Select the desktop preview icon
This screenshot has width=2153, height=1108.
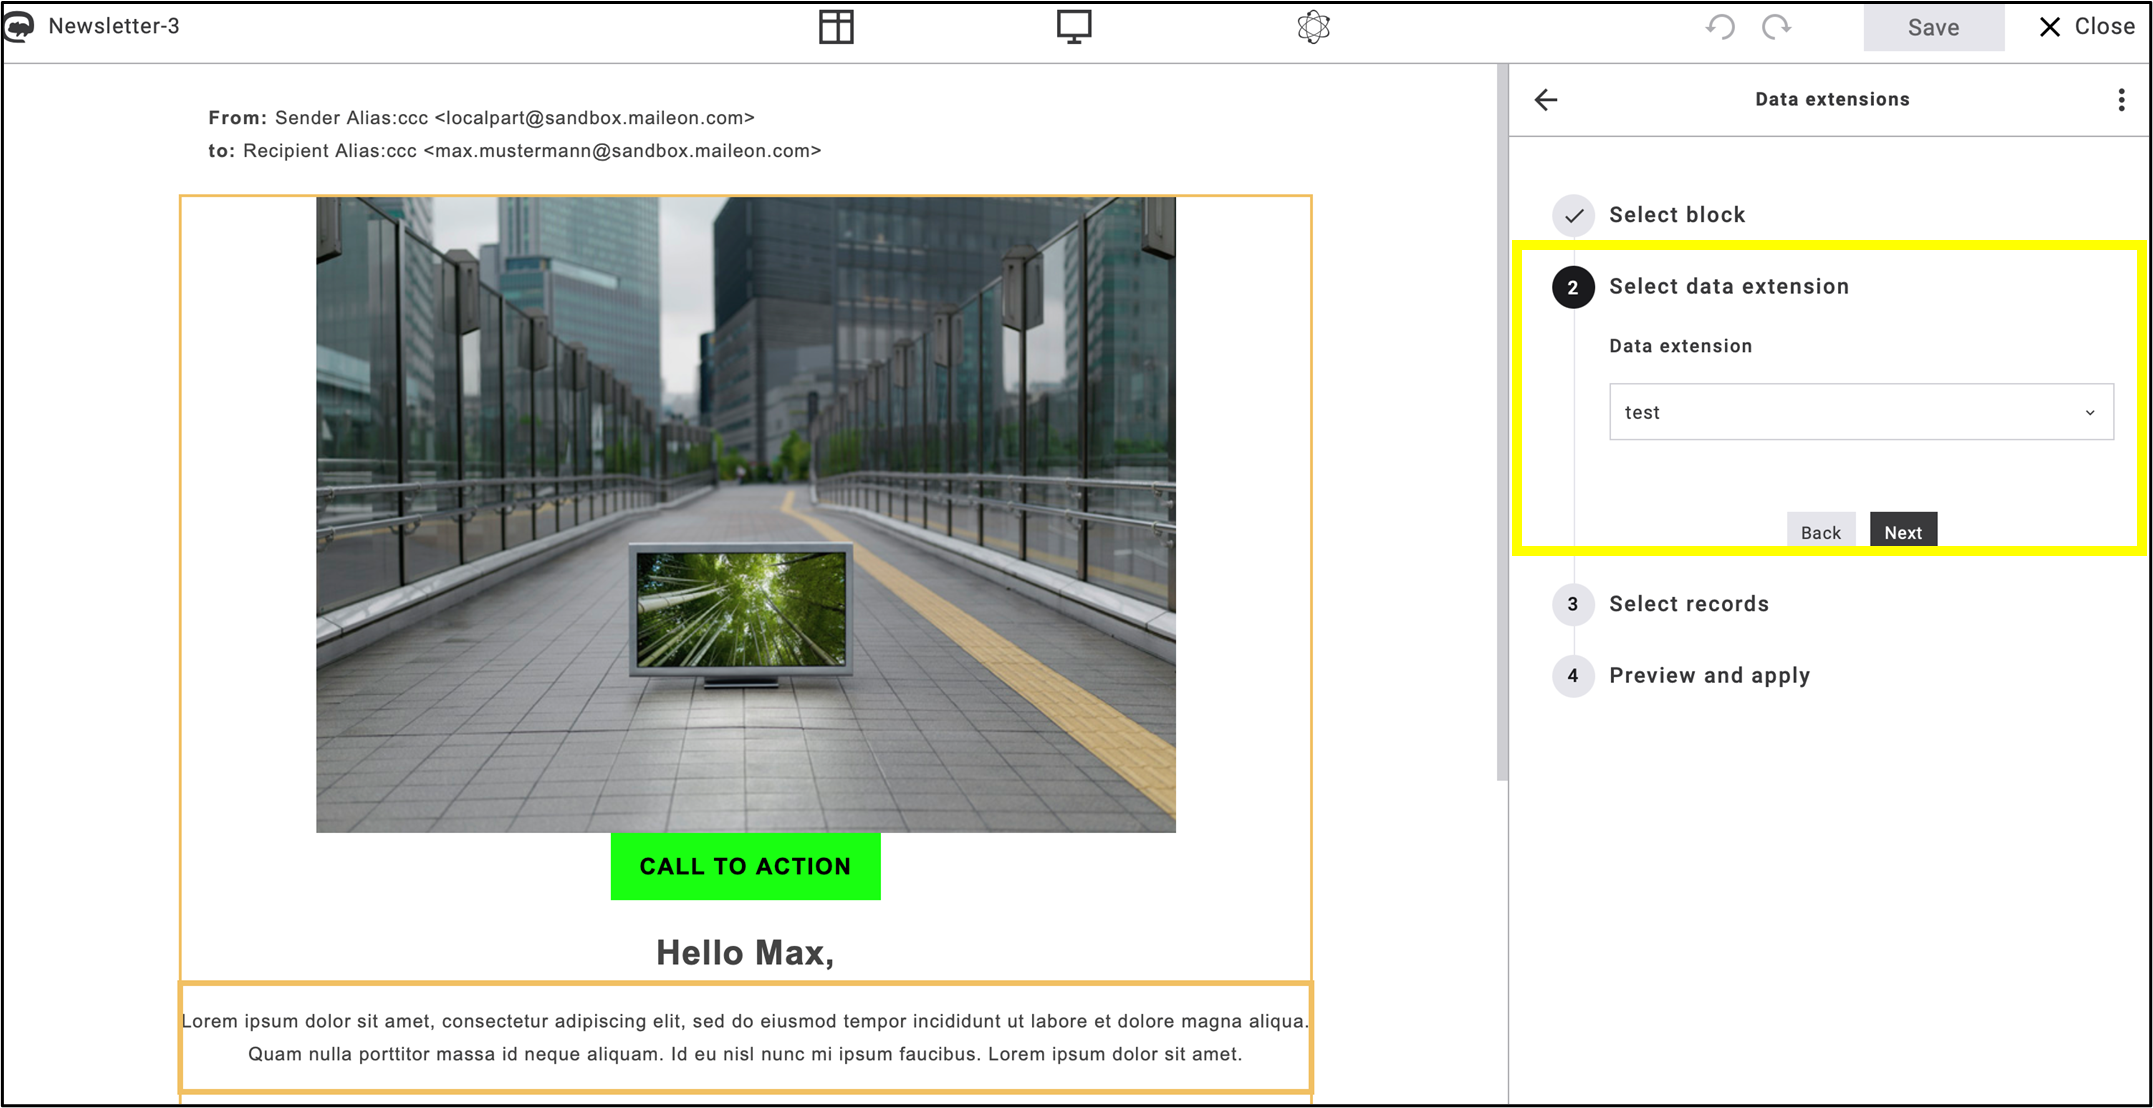[x=1074, y=26]
